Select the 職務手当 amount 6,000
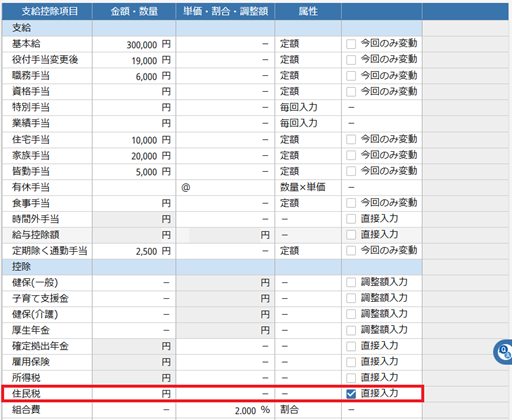This screenshot has width=512, height=420. coord(134,76)
